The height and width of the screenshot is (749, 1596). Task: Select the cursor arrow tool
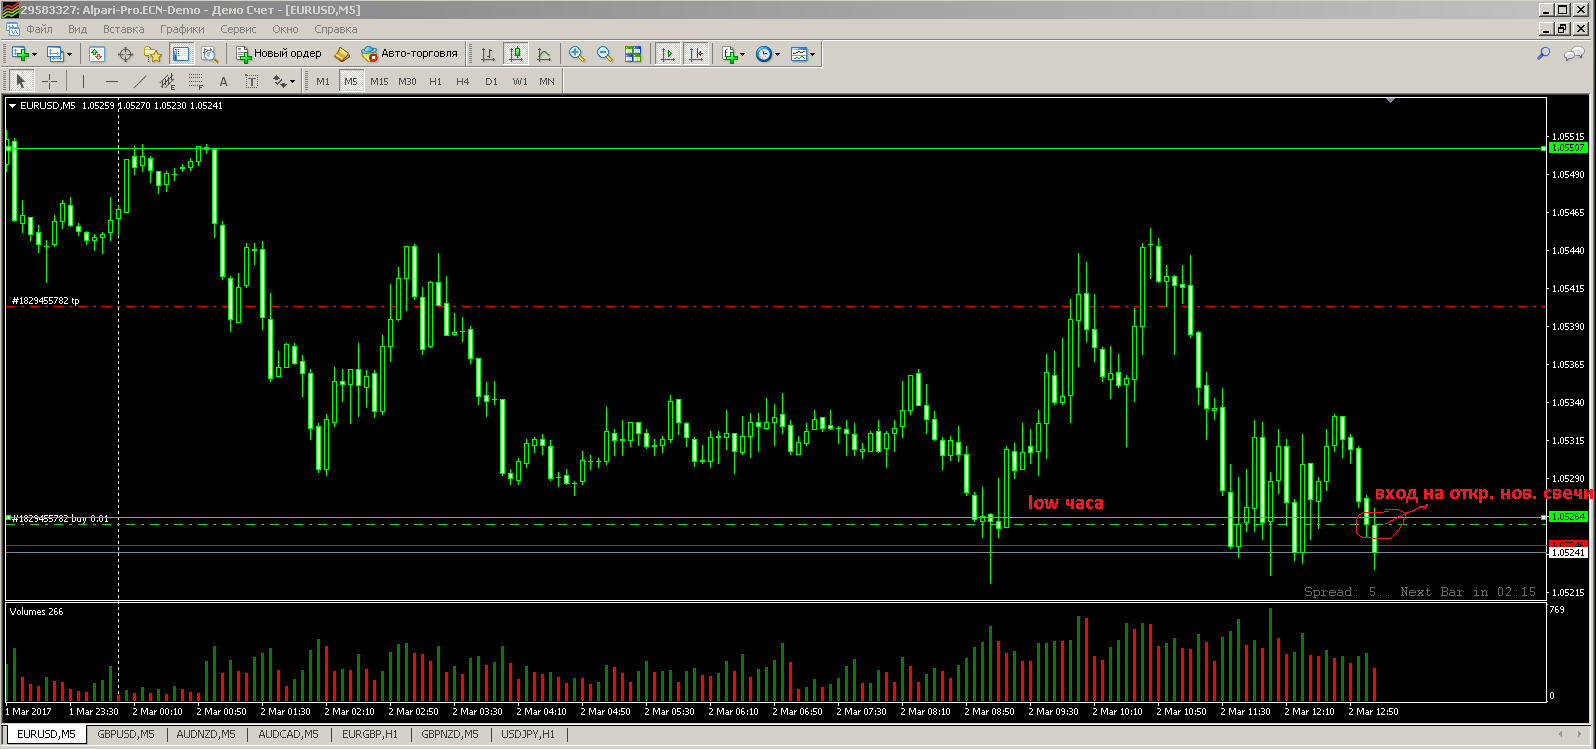click(21, 81)
